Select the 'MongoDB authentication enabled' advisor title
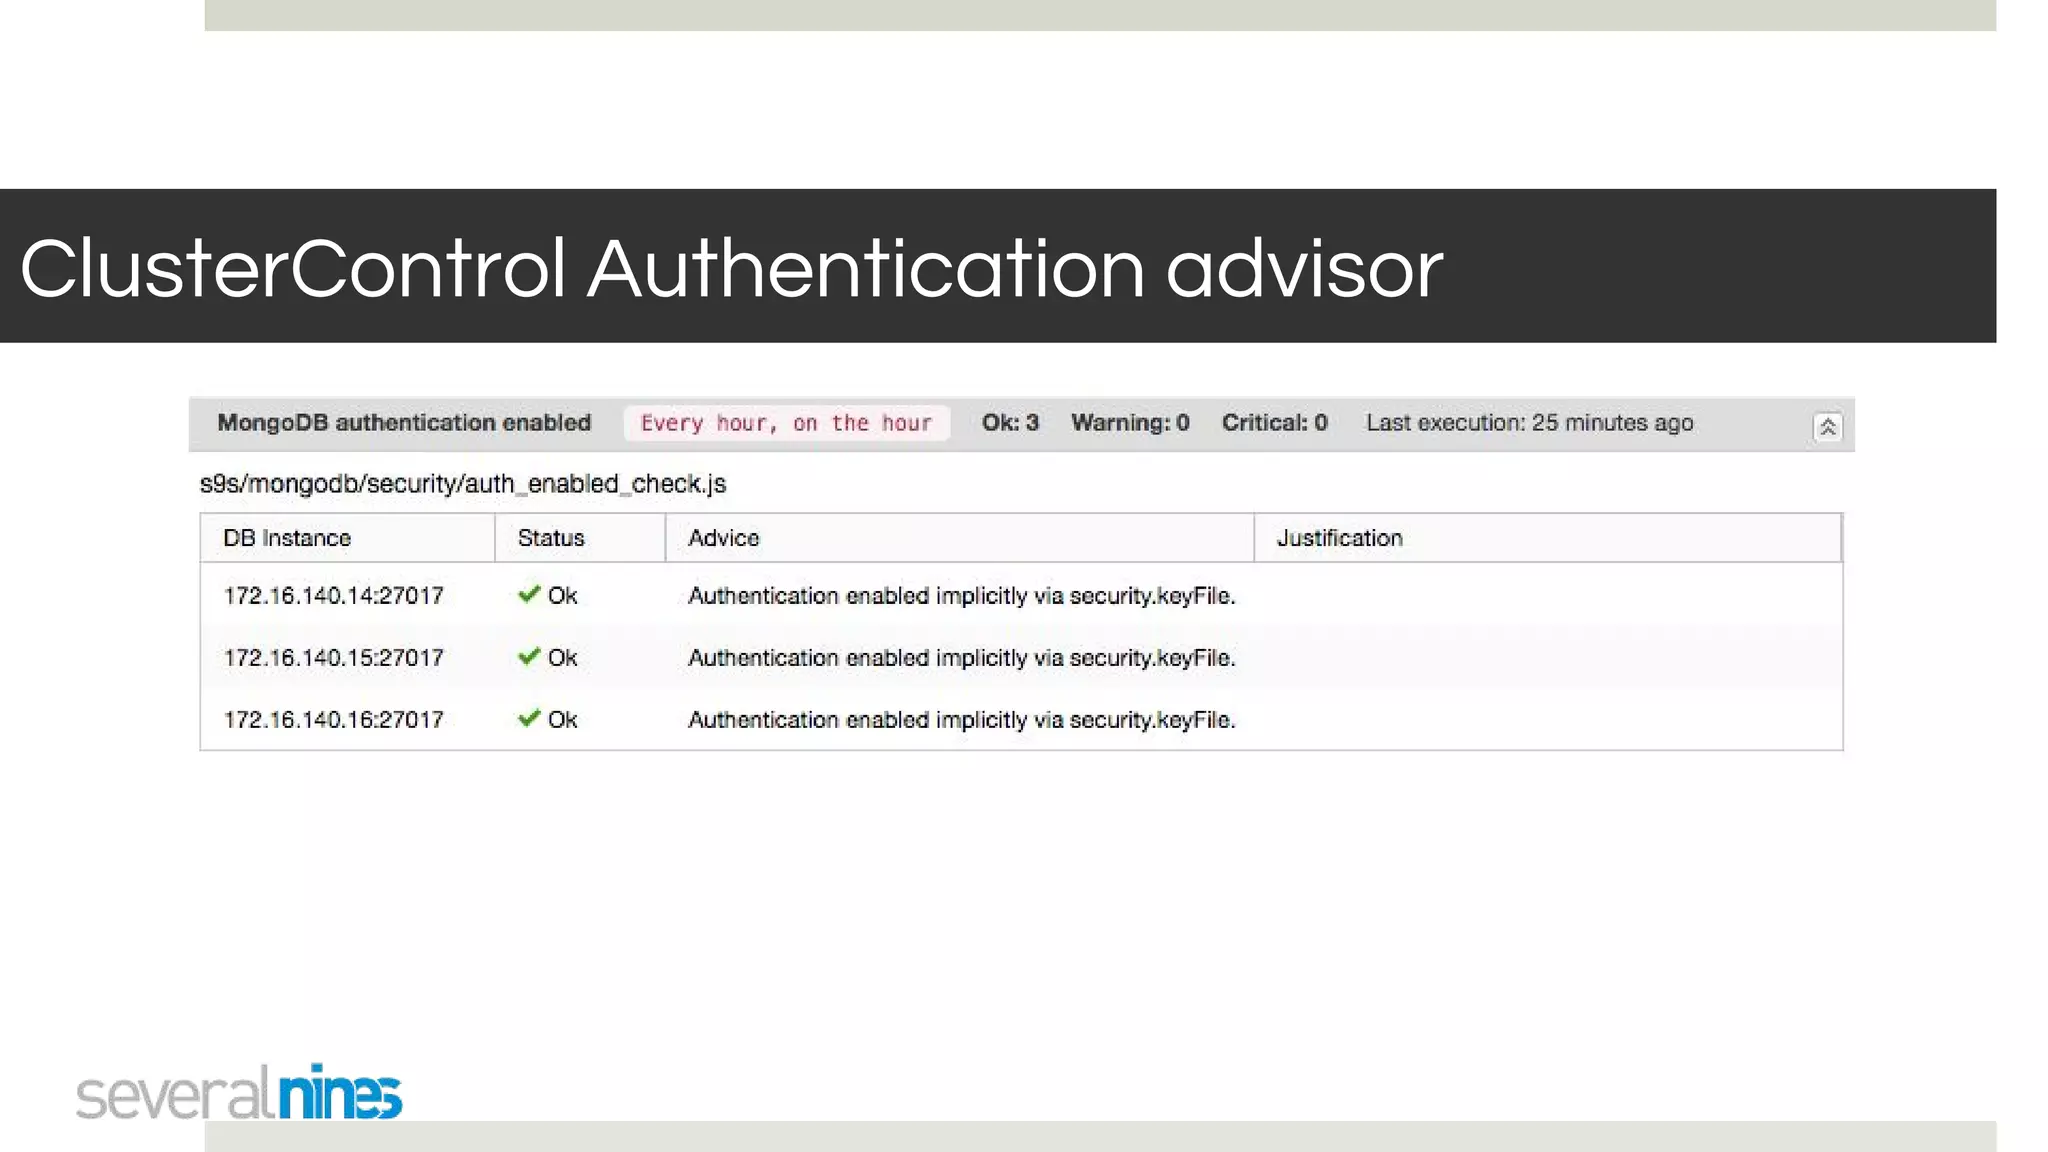2048x1152 pixels. click(404, 423)
